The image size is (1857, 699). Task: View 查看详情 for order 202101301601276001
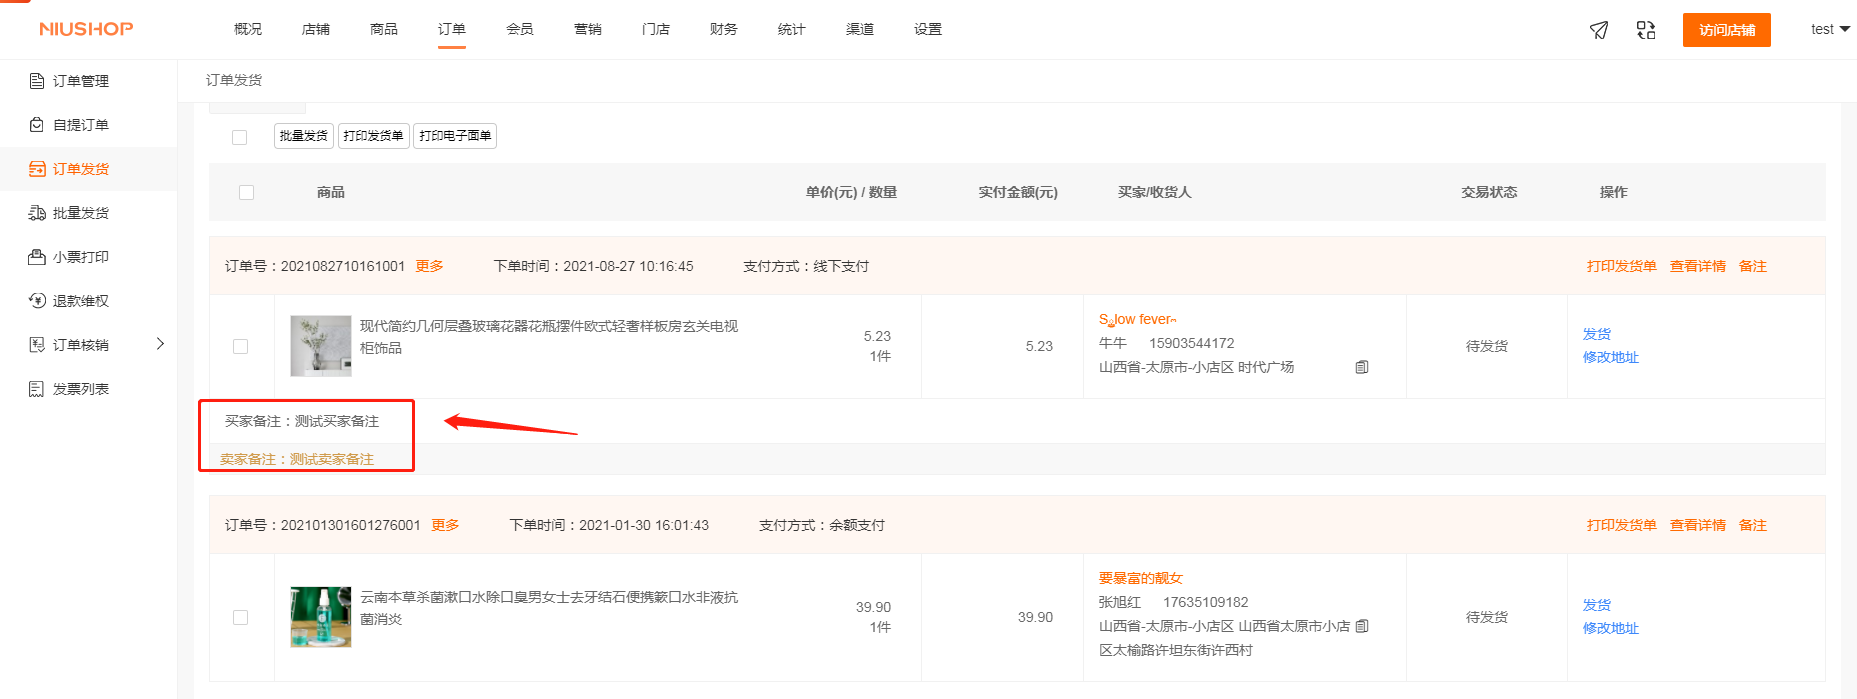tap(1698, 525)
